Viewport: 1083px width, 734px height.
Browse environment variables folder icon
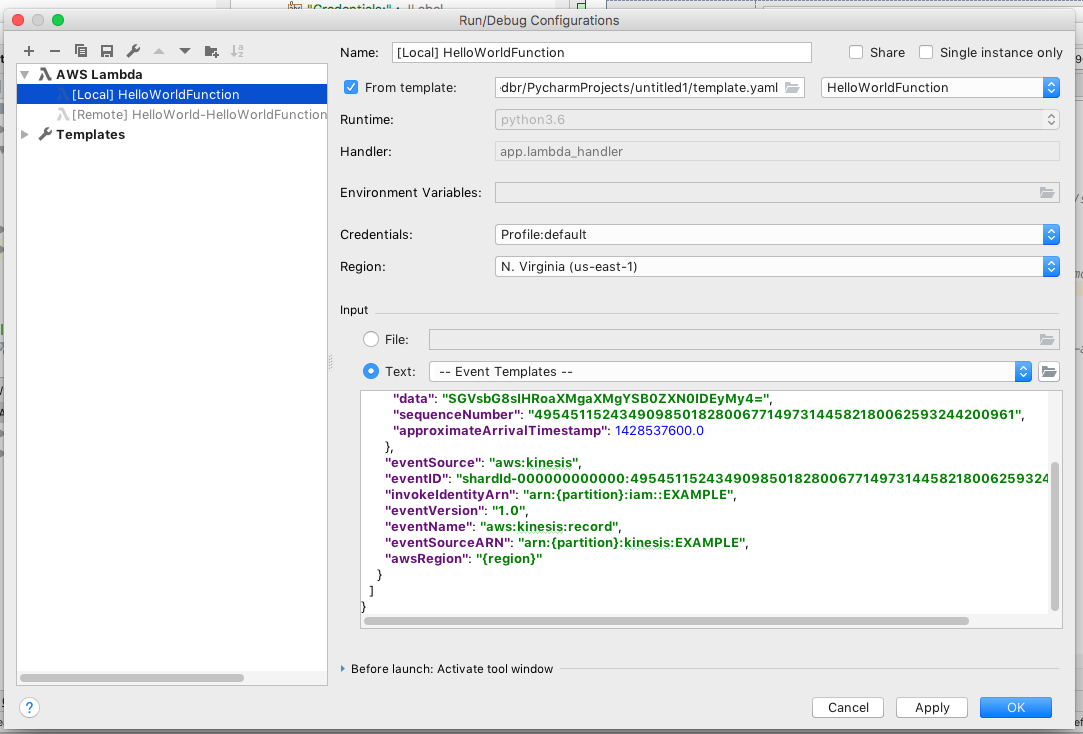point(1047,193)
